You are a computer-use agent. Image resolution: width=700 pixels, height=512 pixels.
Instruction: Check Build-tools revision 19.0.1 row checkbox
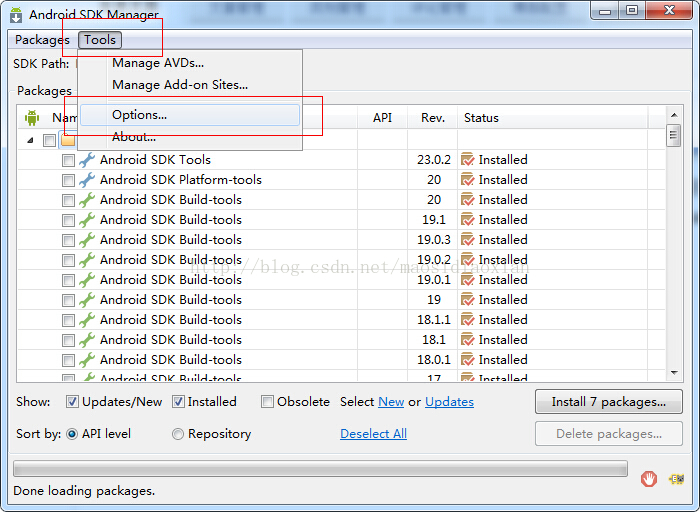(x=68, y=280)
